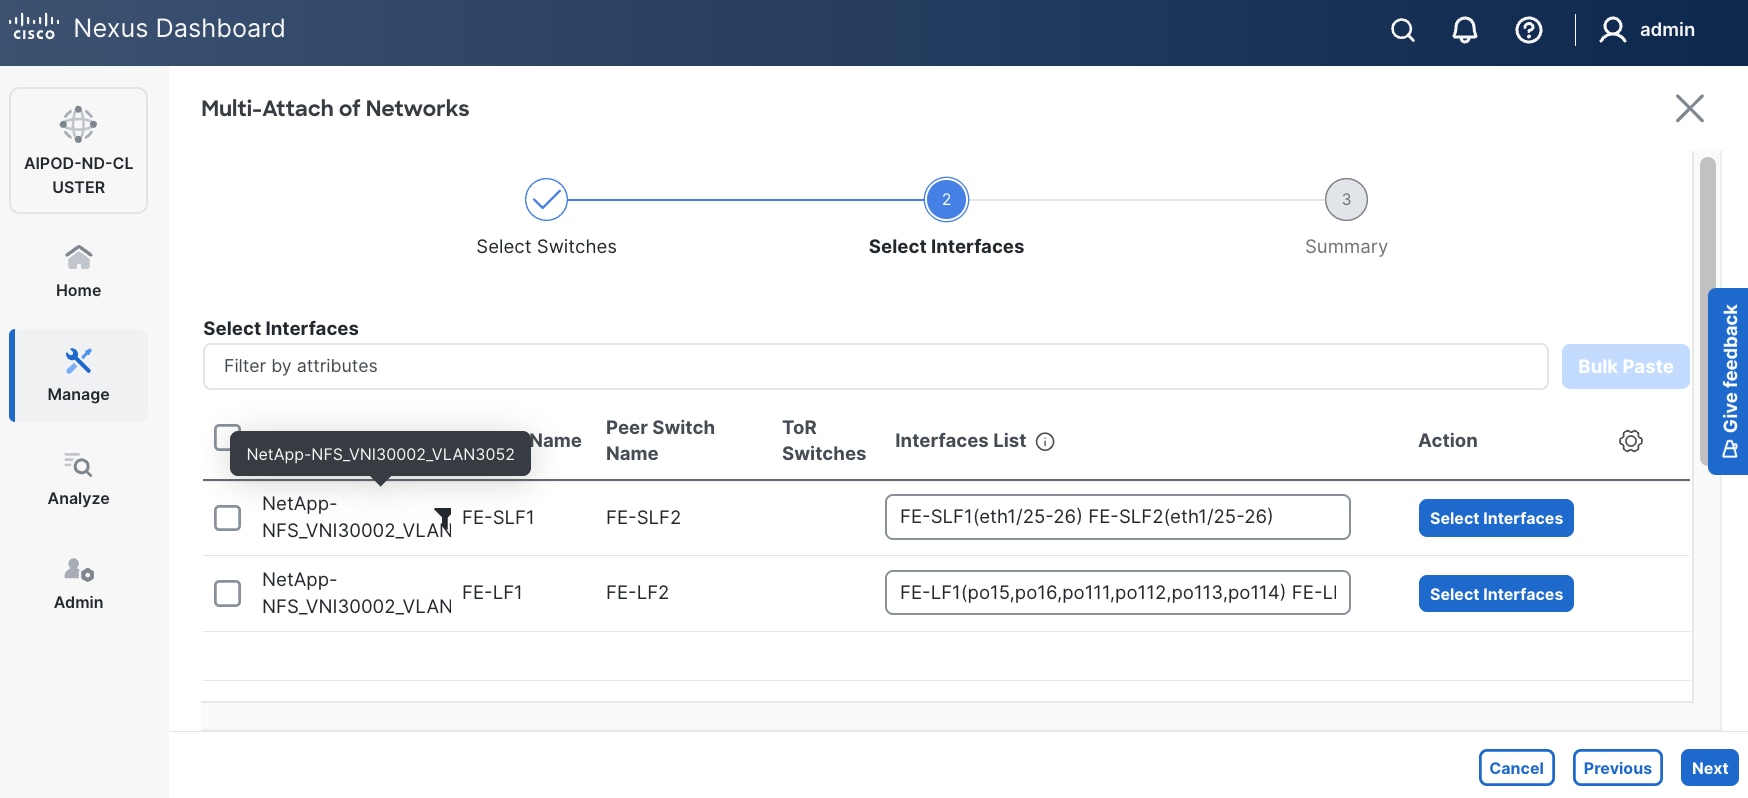The width and height of the screenshot is (1748, 798).
Task: Click the Interfaces List info icon
Action: click(1045, 441)
